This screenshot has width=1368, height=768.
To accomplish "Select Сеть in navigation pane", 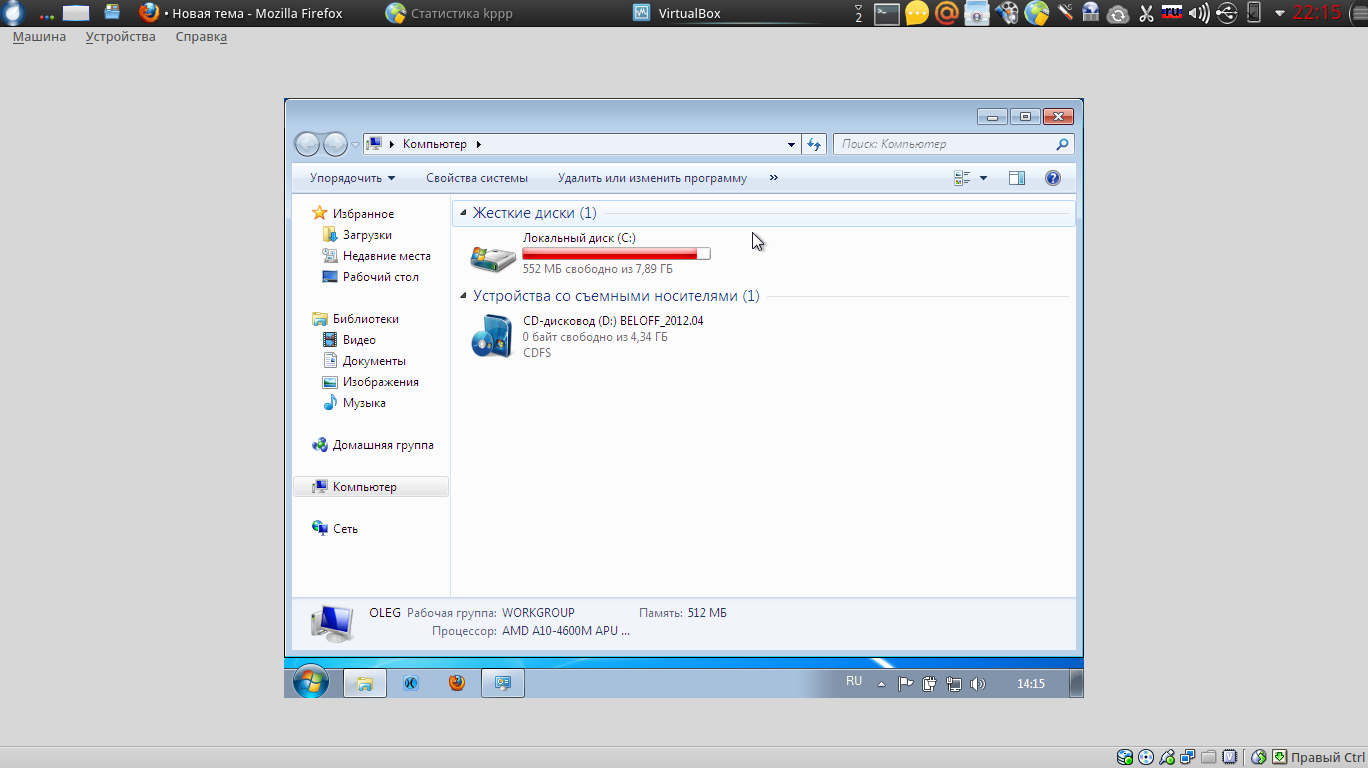I will [x=345, y=528].
